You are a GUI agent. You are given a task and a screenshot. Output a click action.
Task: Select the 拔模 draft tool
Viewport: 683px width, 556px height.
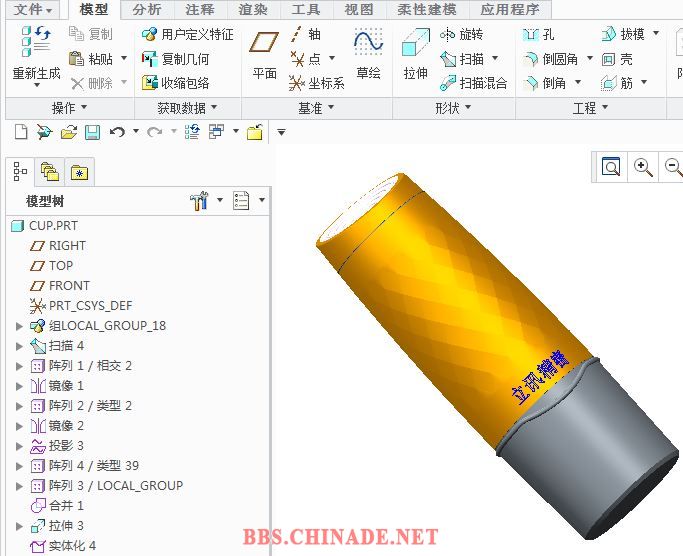[x=623, y=34]
